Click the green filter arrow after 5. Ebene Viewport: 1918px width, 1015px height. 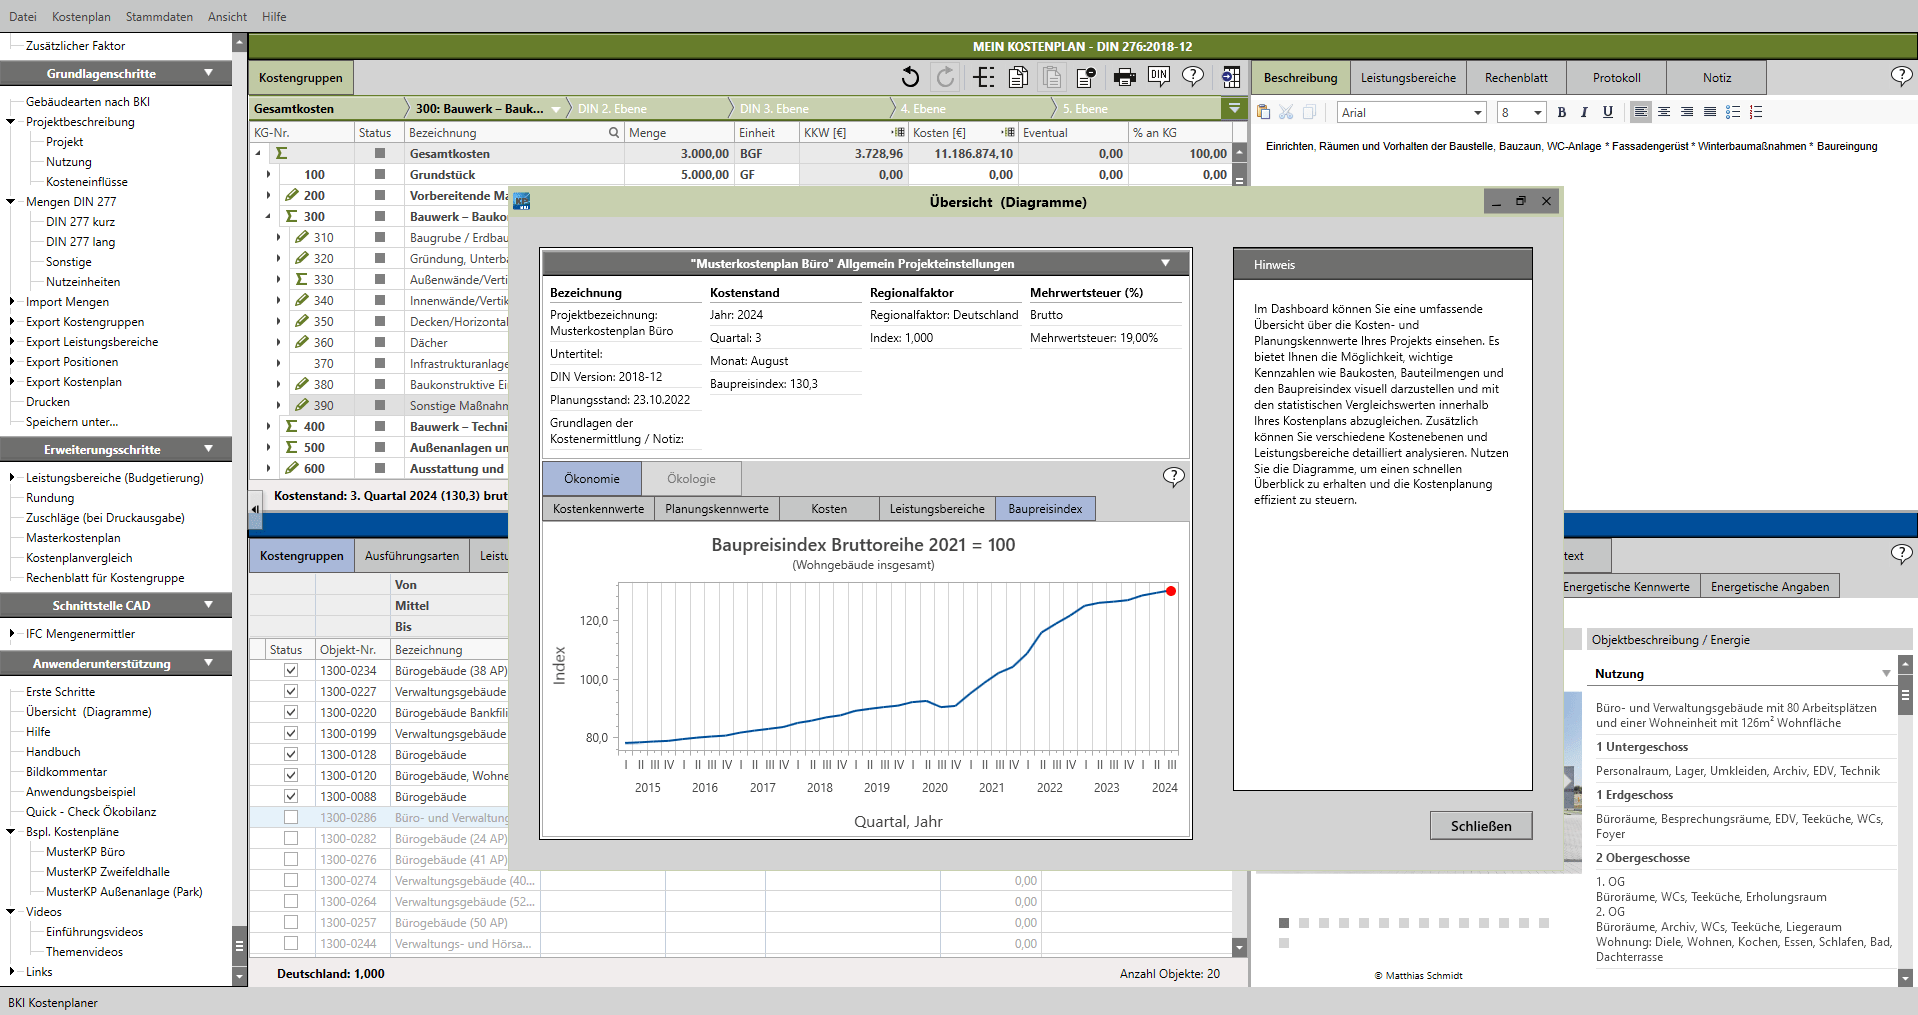coord(1235,108)
